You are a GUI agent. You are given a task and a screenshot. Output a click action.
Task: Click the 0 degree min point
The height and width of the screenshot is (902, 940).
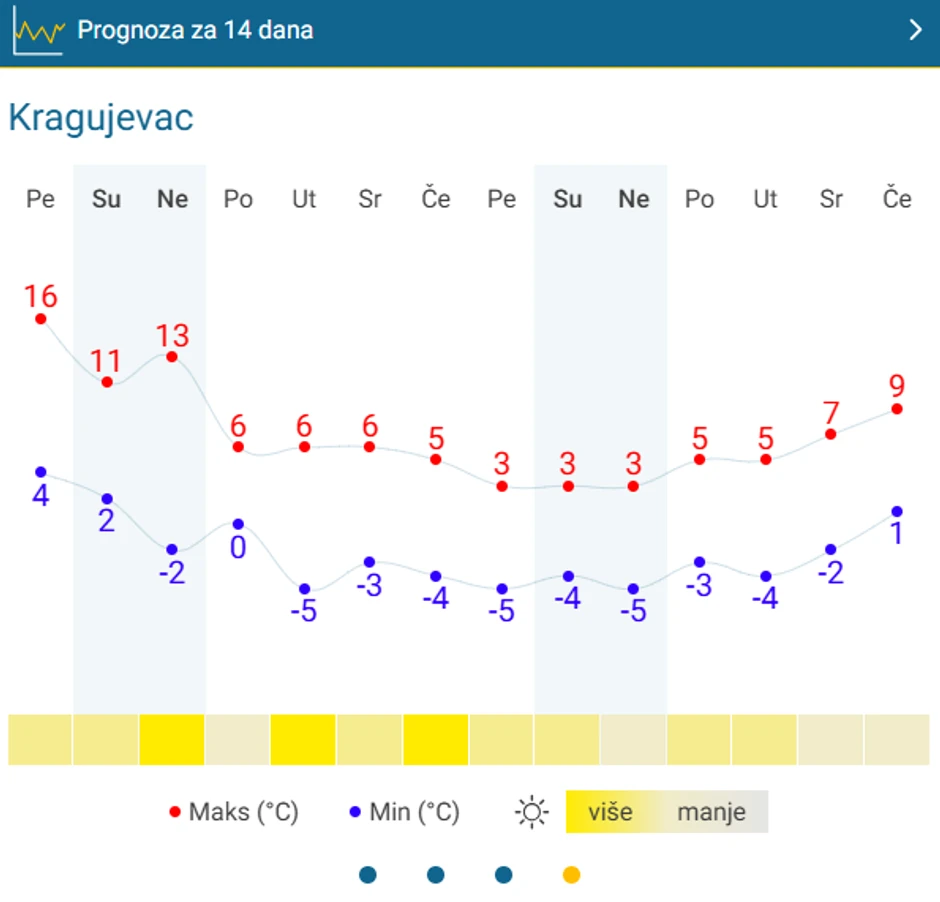238,524
